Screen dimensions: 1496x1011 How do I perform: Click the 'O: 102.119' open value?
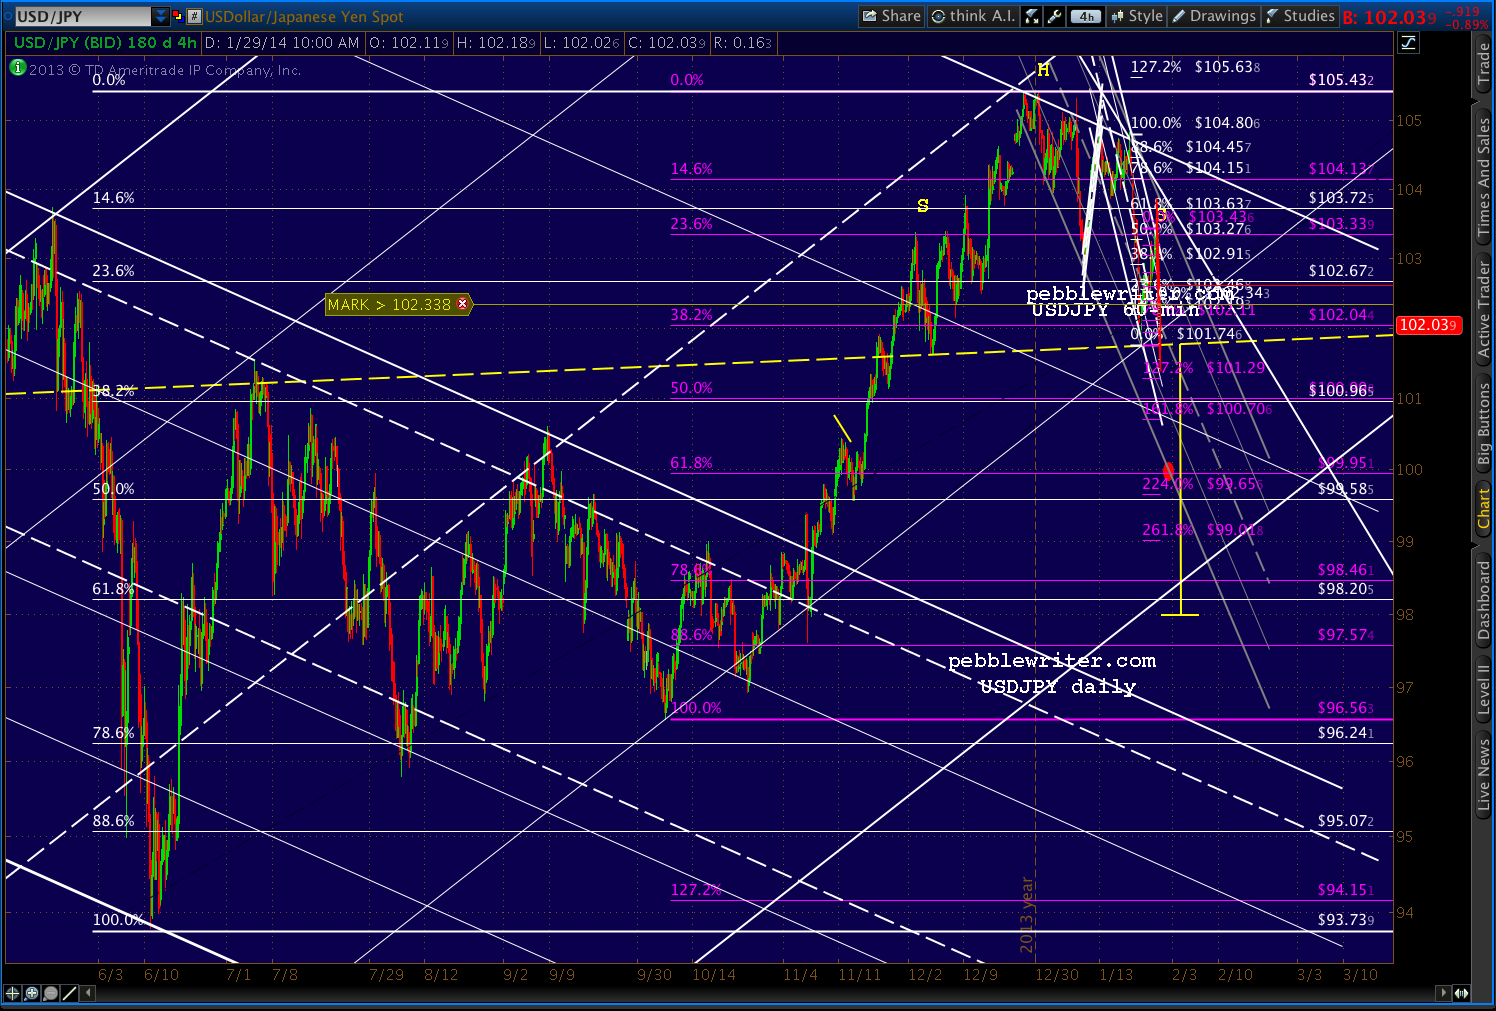click(x=408, y=43)
